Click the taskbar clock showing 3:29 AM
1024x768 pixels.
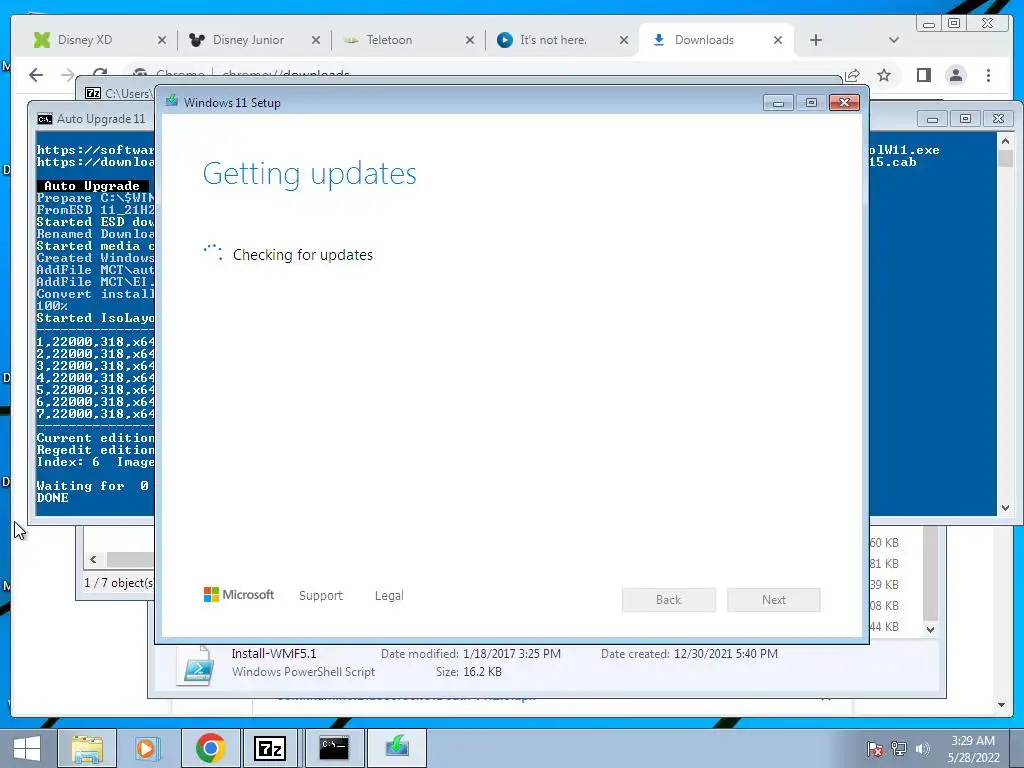(x=973, y=749)
